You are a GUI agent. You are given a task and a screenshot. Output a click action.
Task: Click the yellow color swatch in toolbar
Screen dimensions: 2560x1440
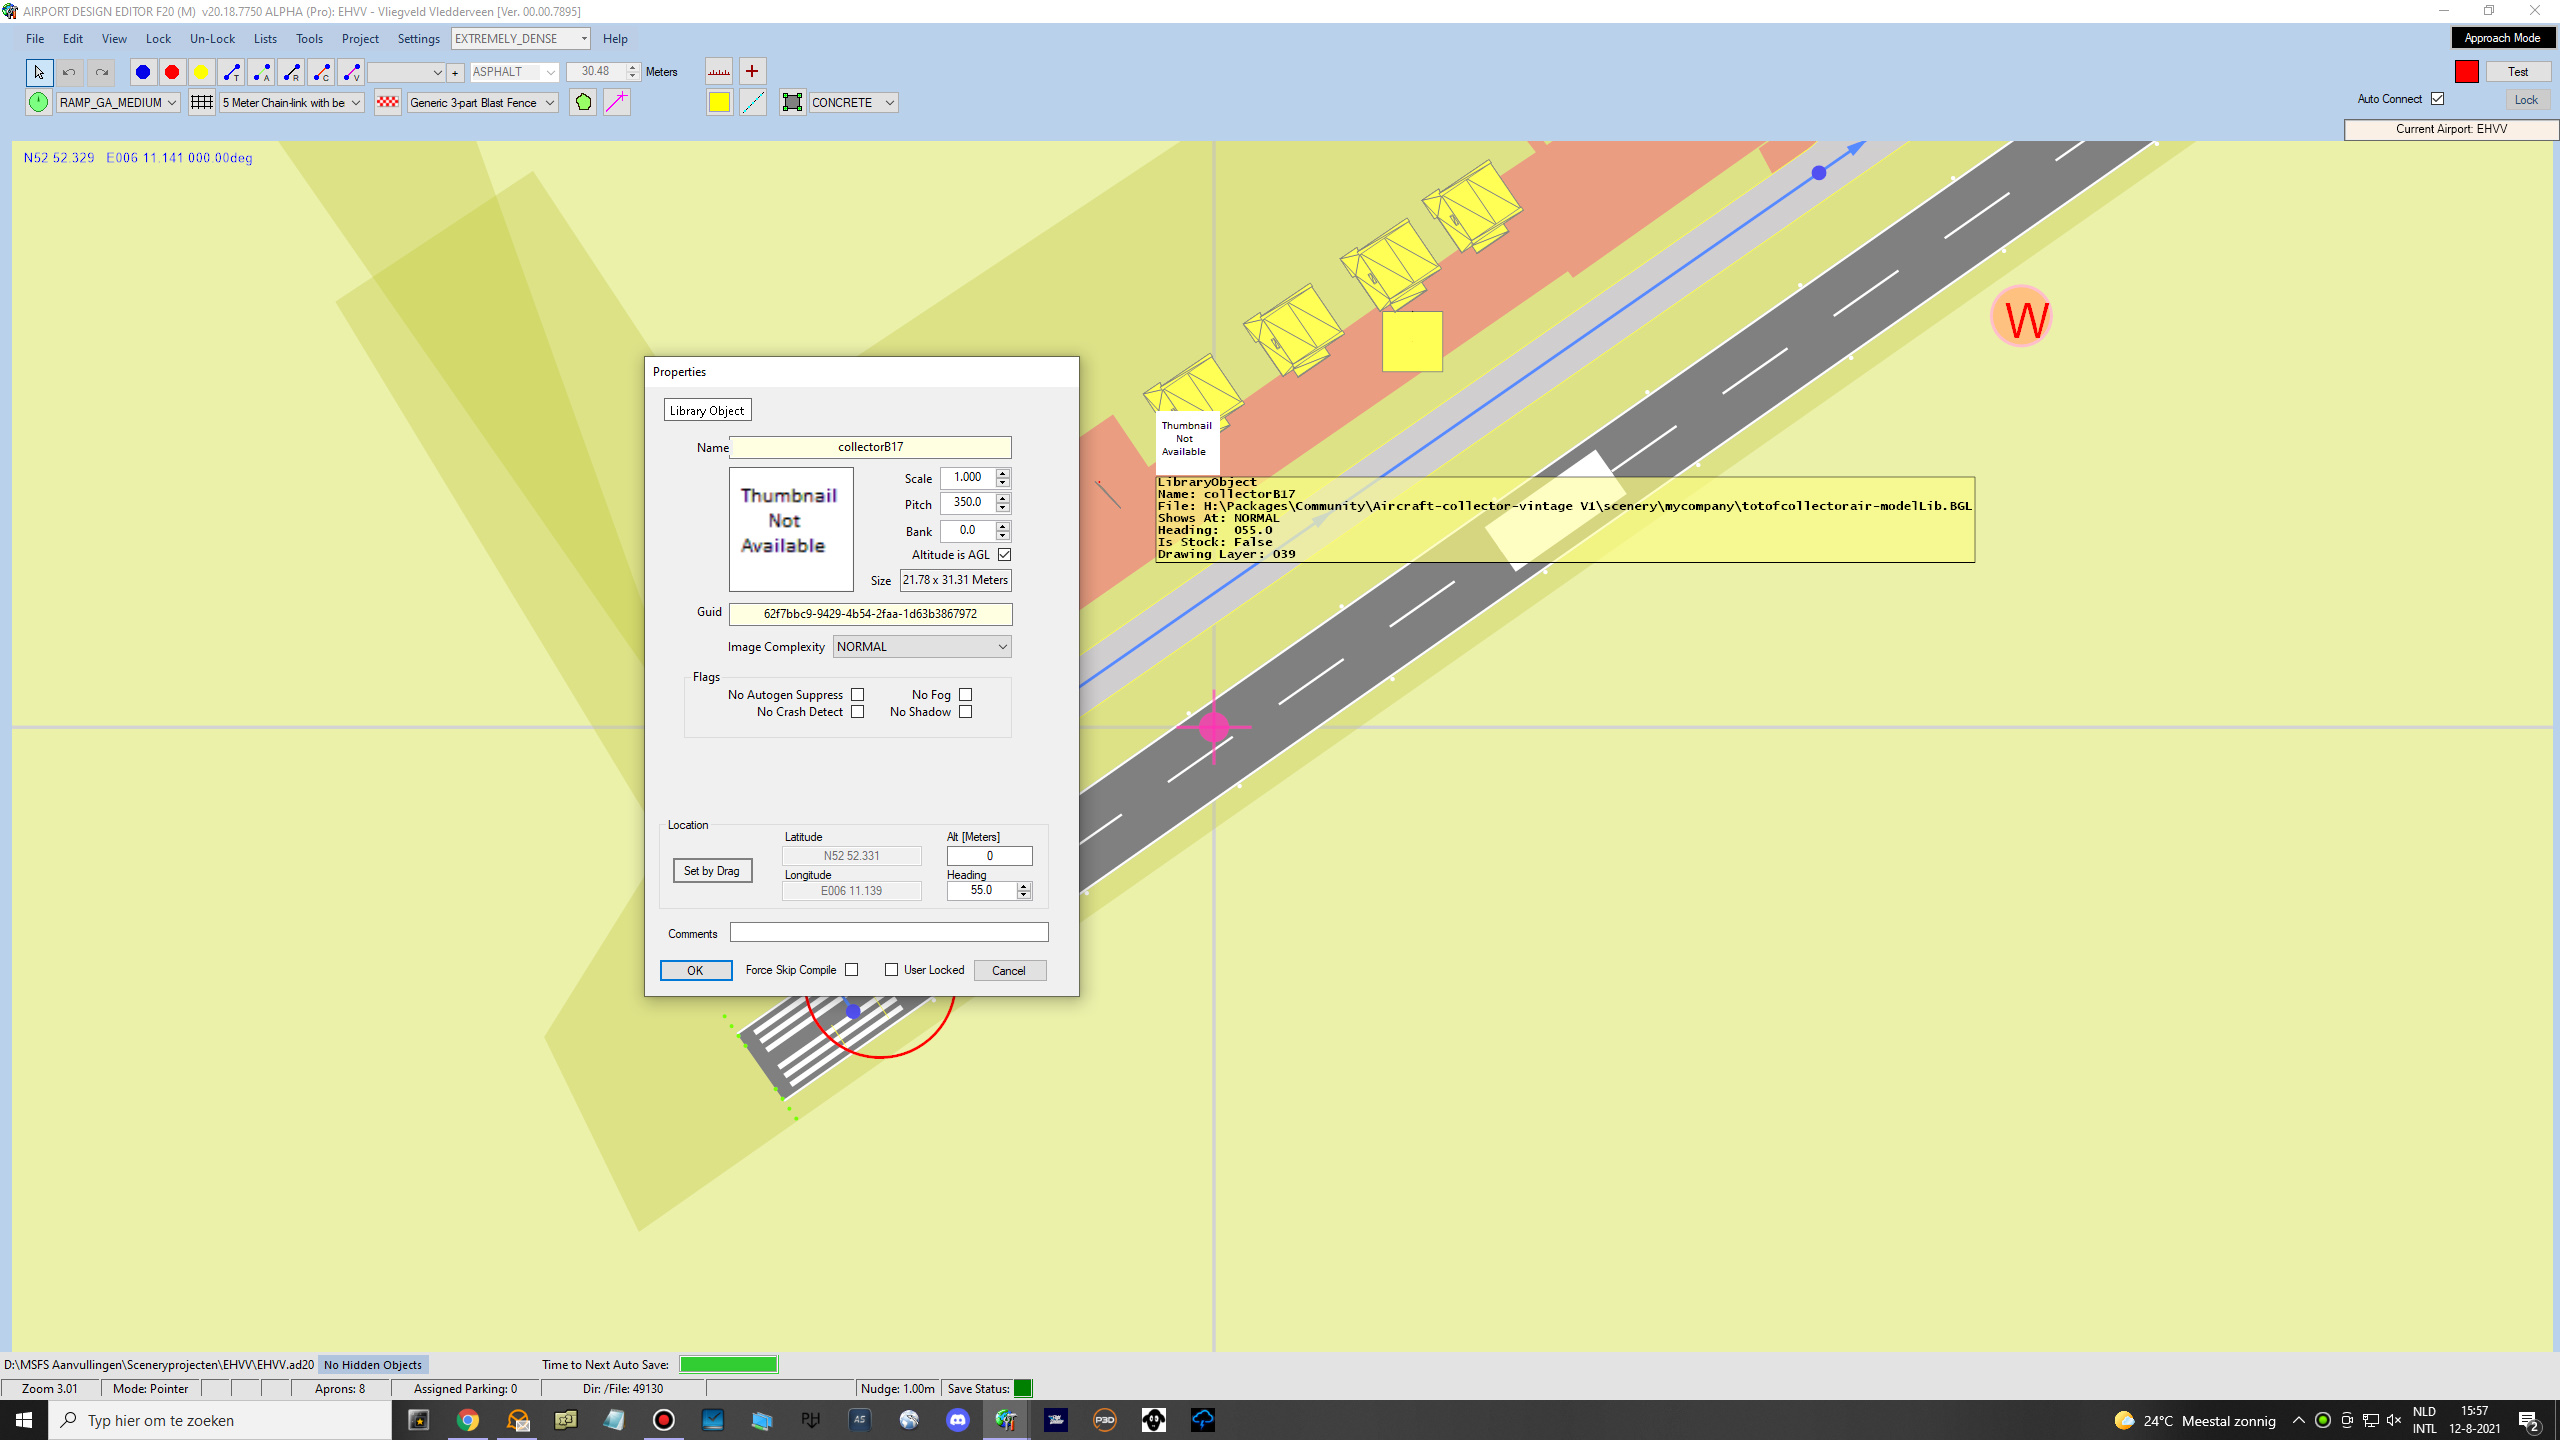[x=719, y=102]
